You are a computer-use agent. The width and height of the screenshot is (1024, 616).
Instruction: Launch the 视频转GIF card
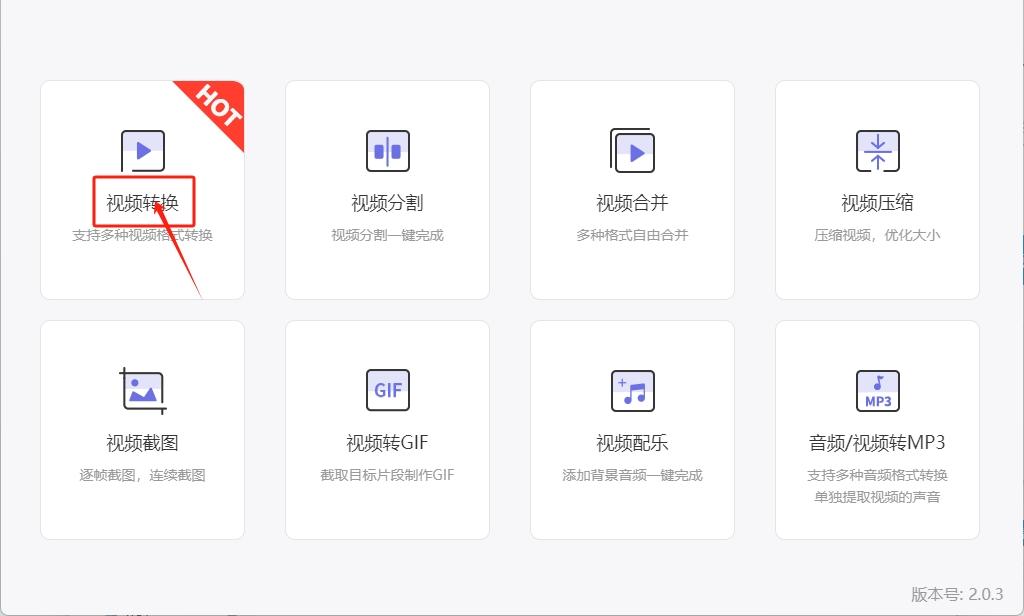click(x=387, y=428)
